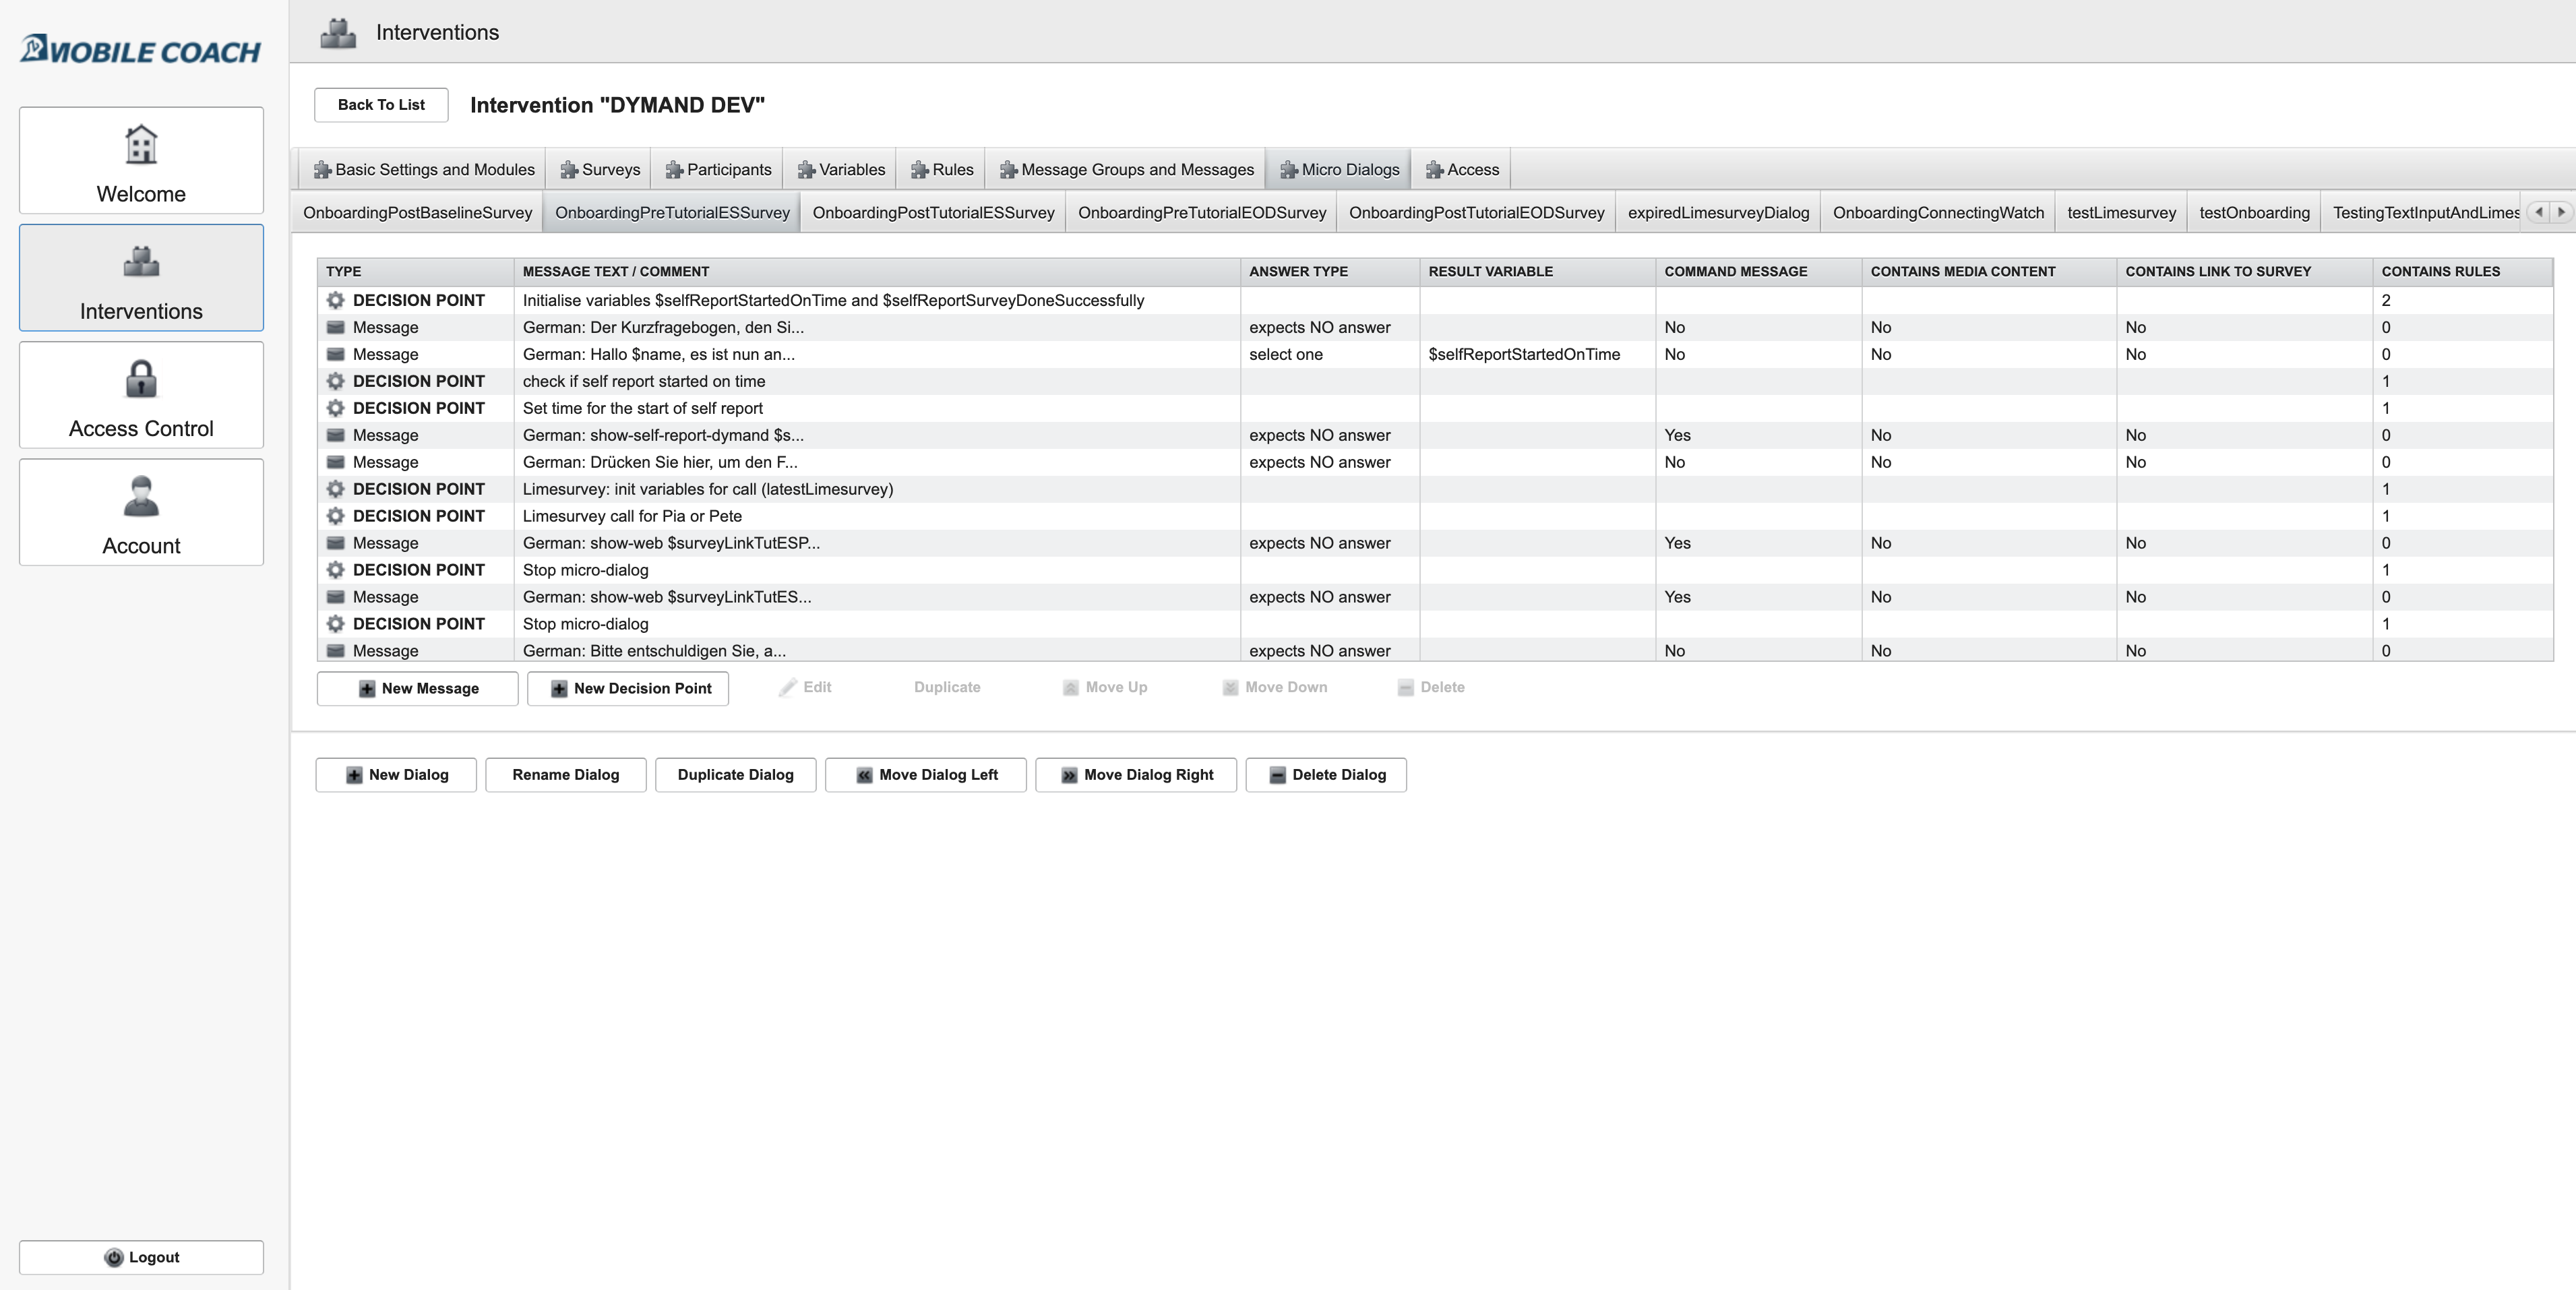The height and width of the screenshot is (1290, 2576).
Task: Click the Delete Dialog button
Action: click(1326, 775)
